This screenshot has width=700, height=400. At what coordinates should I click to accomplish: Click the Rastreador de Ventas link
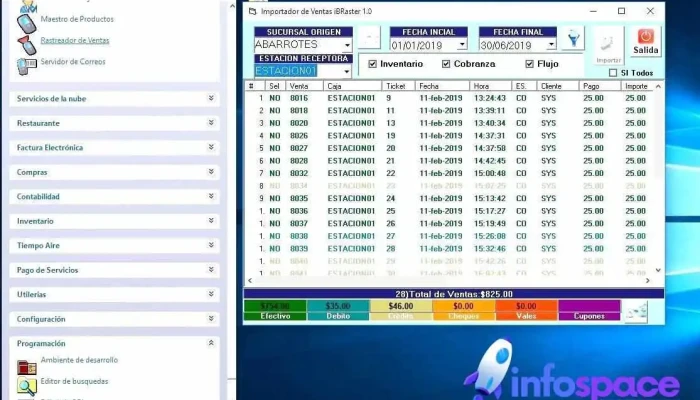pyautogui.click(x=75, y=41)
